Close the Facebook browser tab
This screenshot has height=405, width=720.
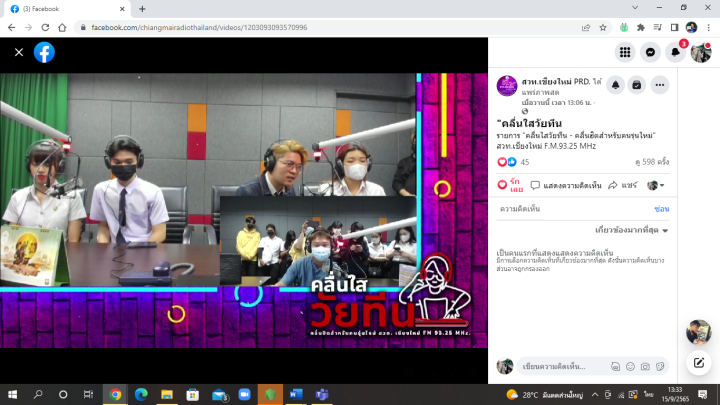click(x=122, y=9)
